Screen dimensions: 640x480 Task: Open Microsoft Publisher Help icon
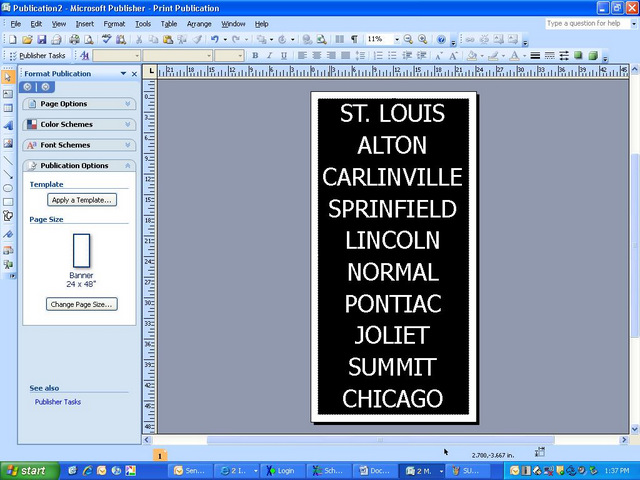(x=441, y=39)
